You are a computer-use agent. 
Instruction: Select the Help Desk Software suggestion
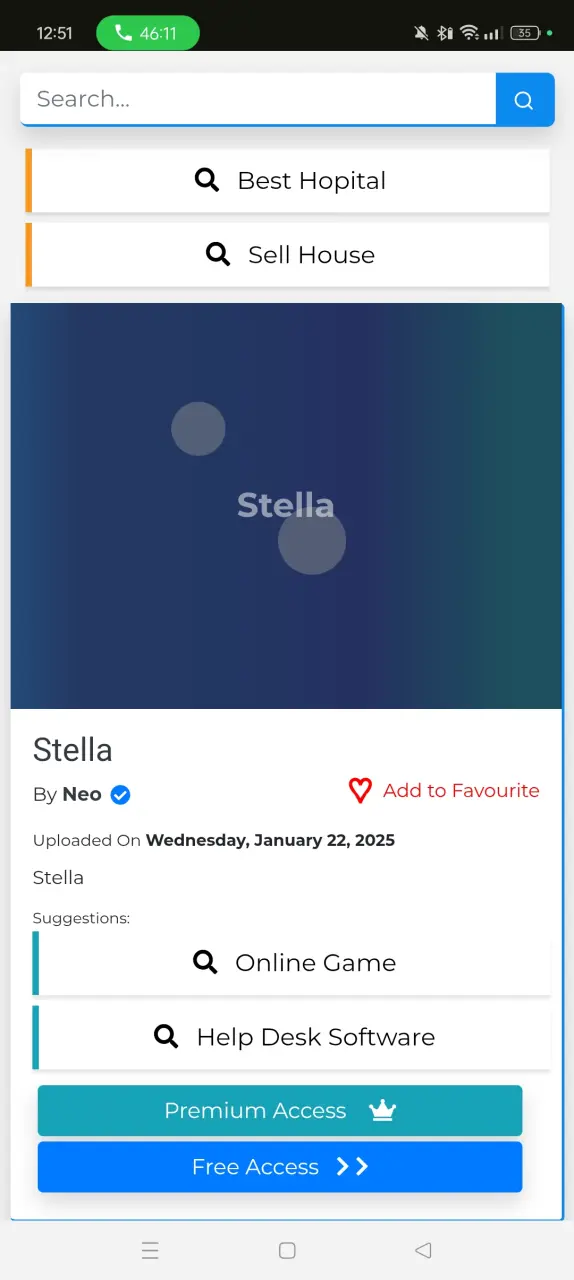point(292,1037)
